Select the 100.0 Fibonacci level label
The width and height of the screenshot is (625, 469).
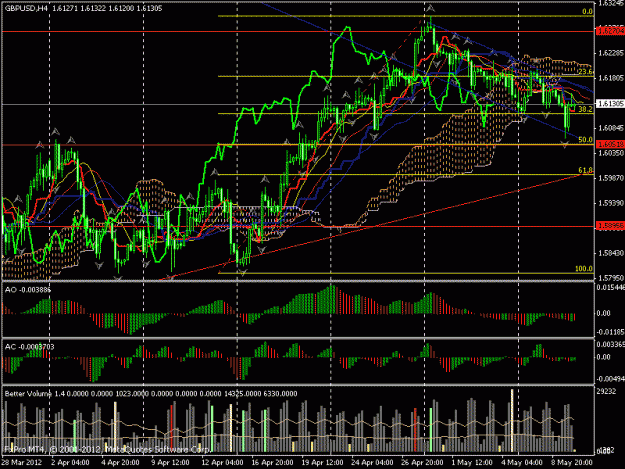point(584,269)
